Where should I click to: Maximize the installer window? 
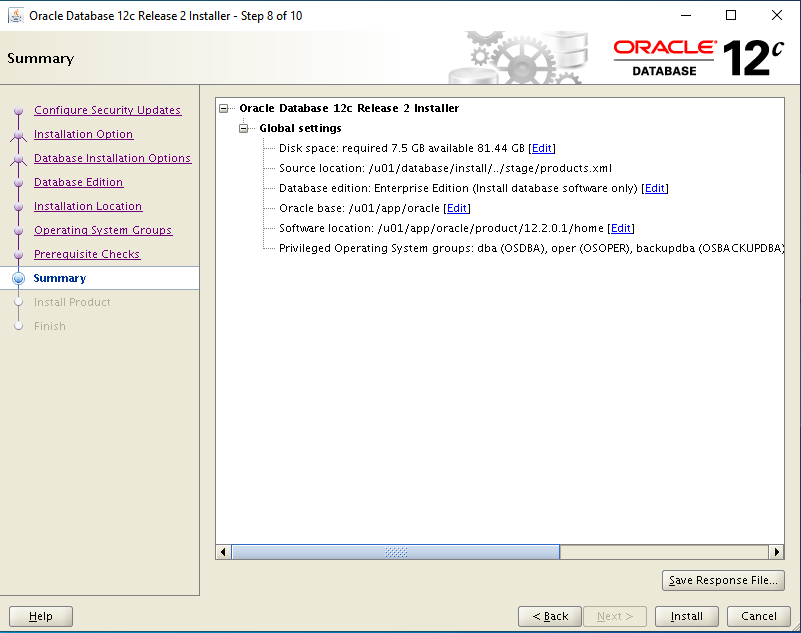click(731, 15)
